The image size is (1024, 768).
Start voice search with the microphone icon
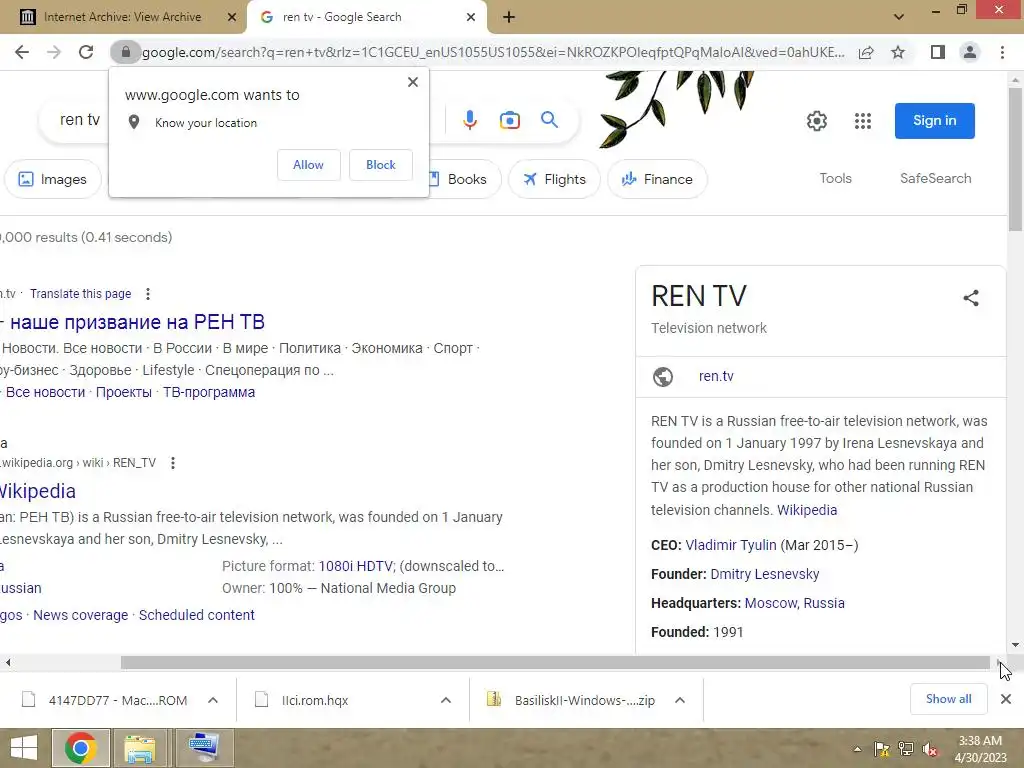click(x=470, y=120)
